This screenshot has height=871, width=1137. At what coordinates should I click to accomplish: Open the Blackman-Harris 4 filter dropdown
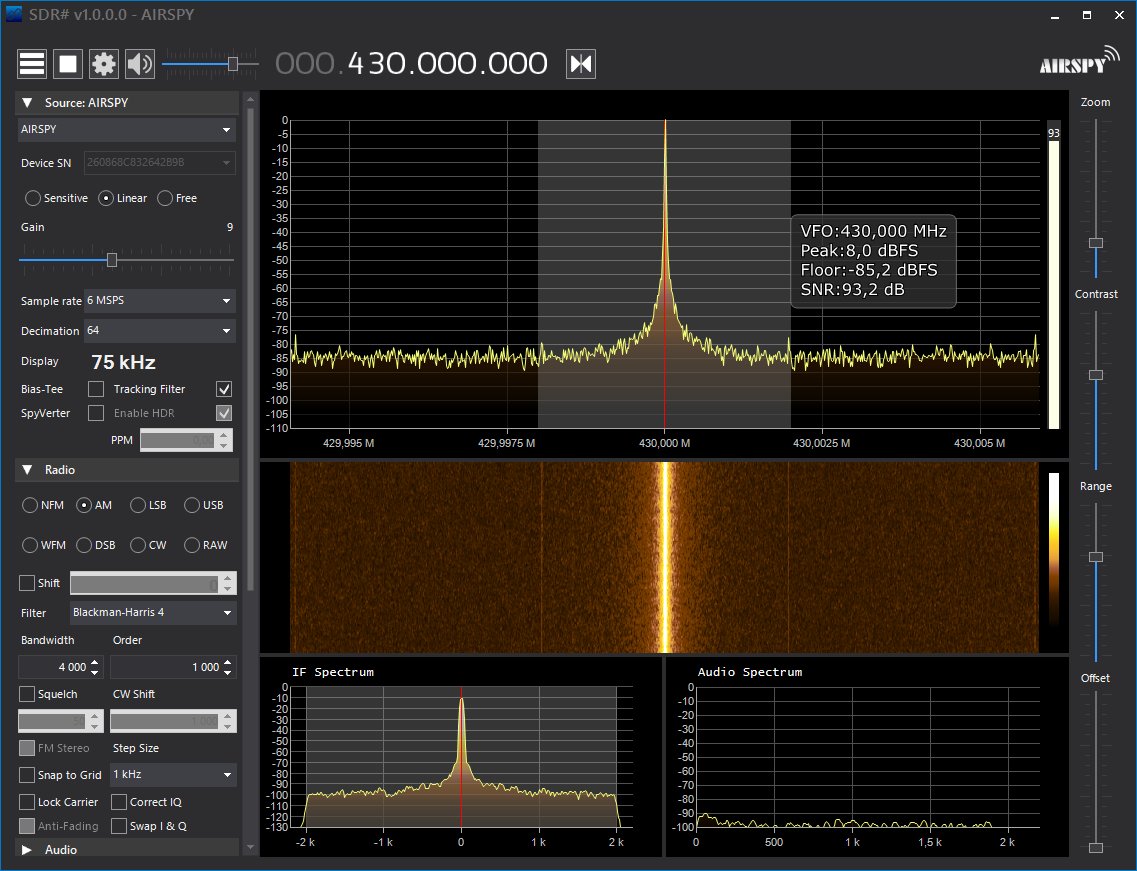pyautogui.click(x=153, y=613)
